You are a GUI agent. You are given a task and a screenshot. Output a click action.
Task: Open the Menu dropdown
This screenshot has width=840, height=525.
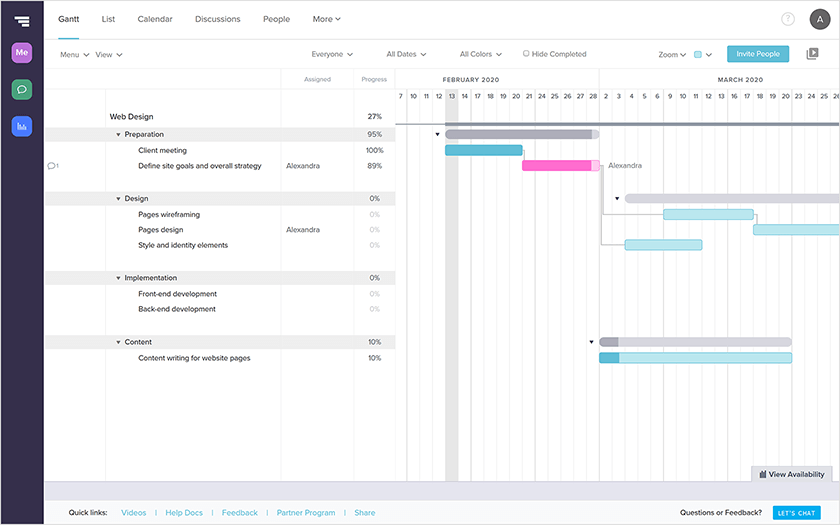point(74,55)
